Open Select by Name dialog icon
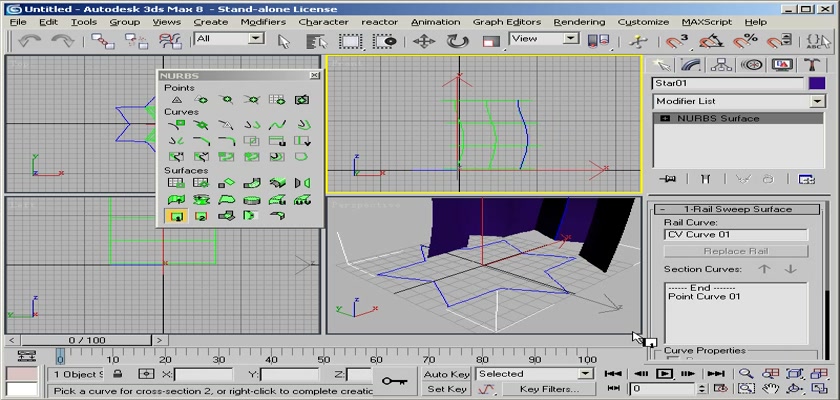Viewport: 840px width, 400px height. click(317, 41)
